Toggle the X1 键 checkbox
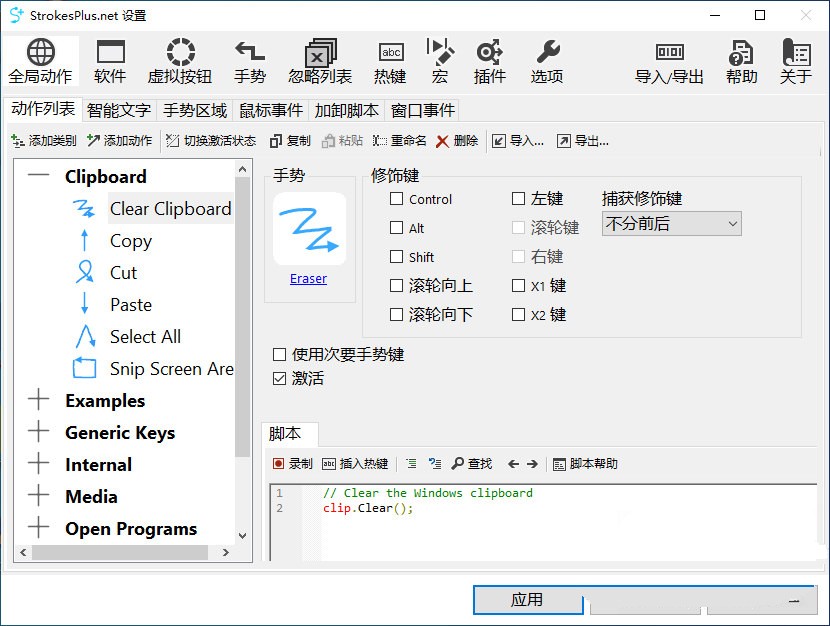The height and width of the screenshot is (626, 830). (x=519, y=286)
